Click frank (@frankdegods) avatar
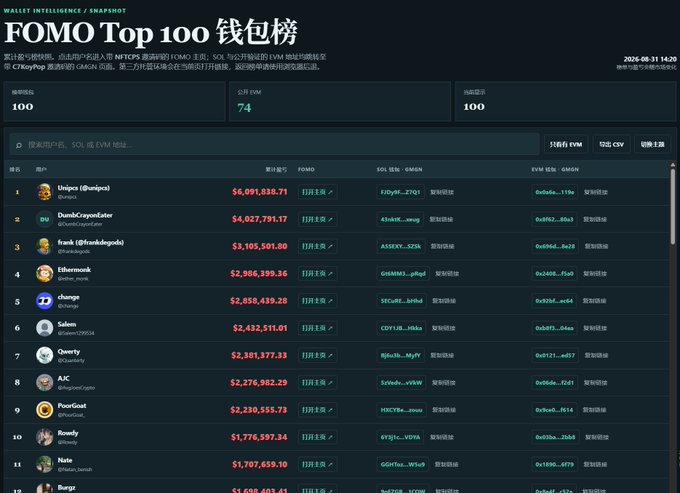This screenshot has width=680, height=493. (44, 246)
